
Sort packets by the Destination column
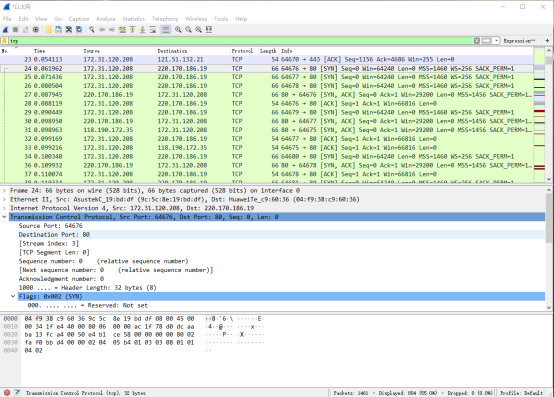tap(193, 51)
